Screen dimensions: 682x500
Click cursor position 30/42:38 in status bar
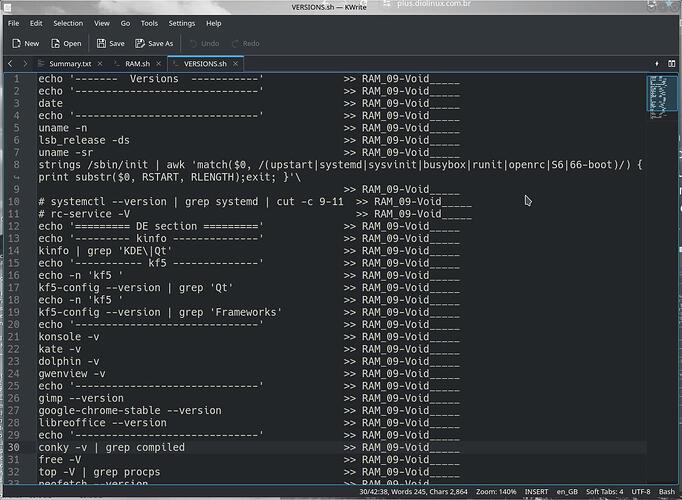[x=374, y=492]
